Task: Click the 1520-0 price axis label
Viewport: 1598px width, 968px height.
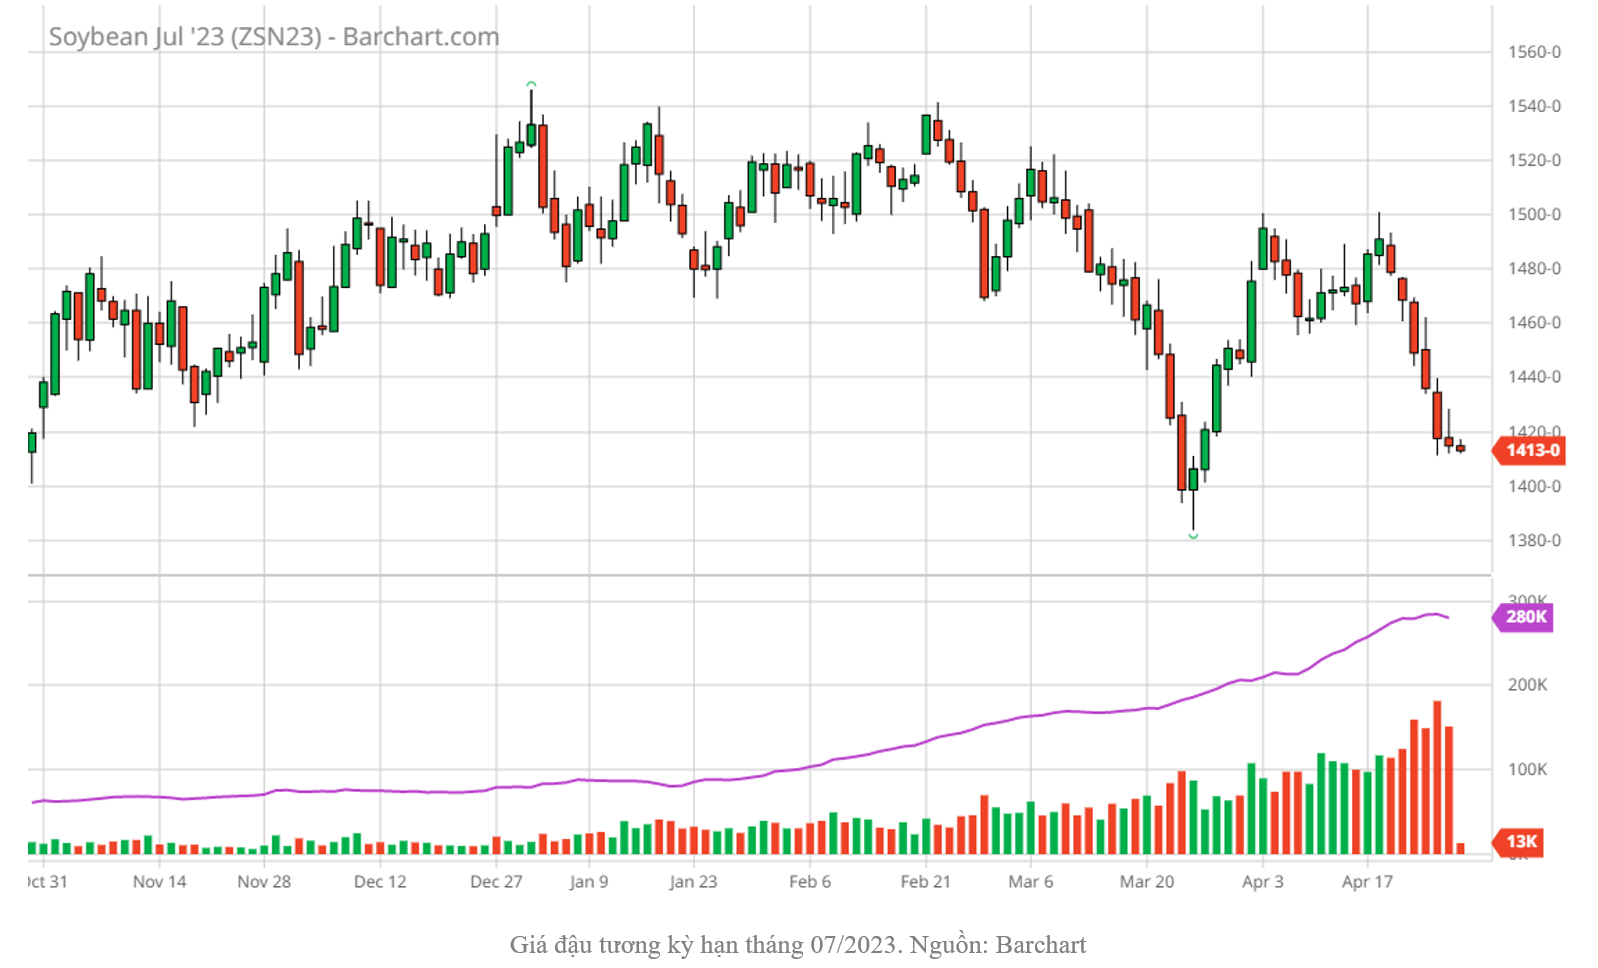Action: pyautogui.click(x=1535, y=160)
